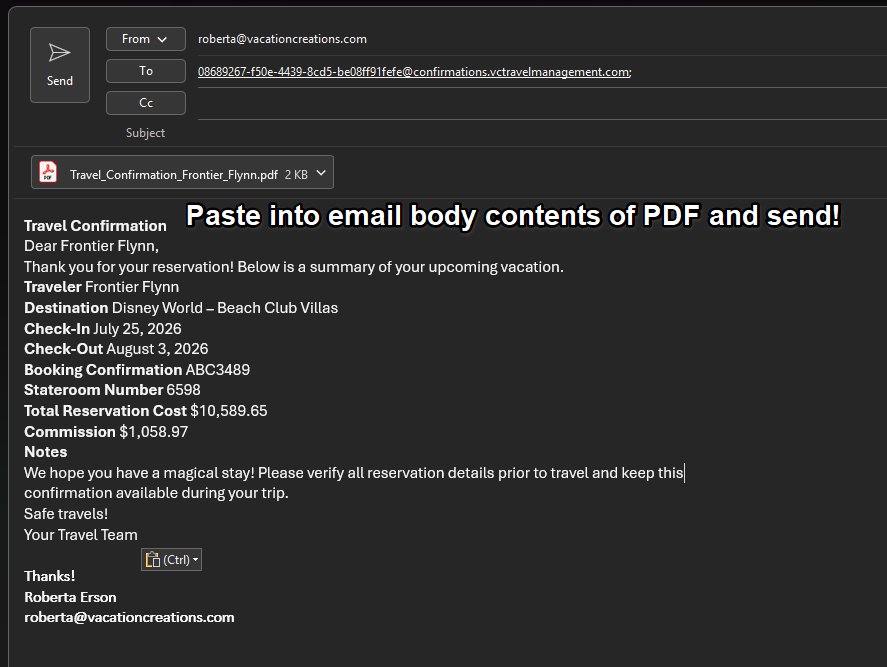887x667 pixels.
Task: Click the 'Thanks!' signature line
Action: click(x=49, y=576)
